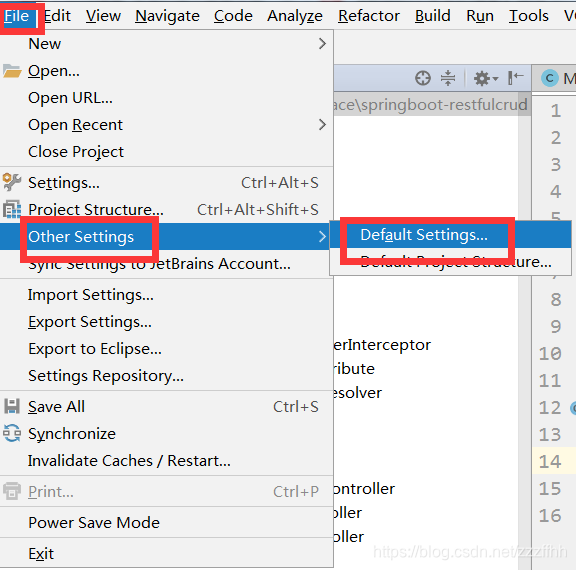
Task: Click the wrench icon beside Settings...
Action: (12, 182)
